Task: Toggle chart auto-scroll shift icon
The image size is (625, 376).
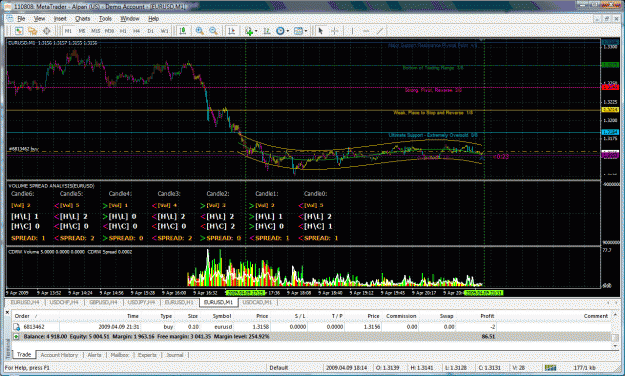Action: [232, 31]
